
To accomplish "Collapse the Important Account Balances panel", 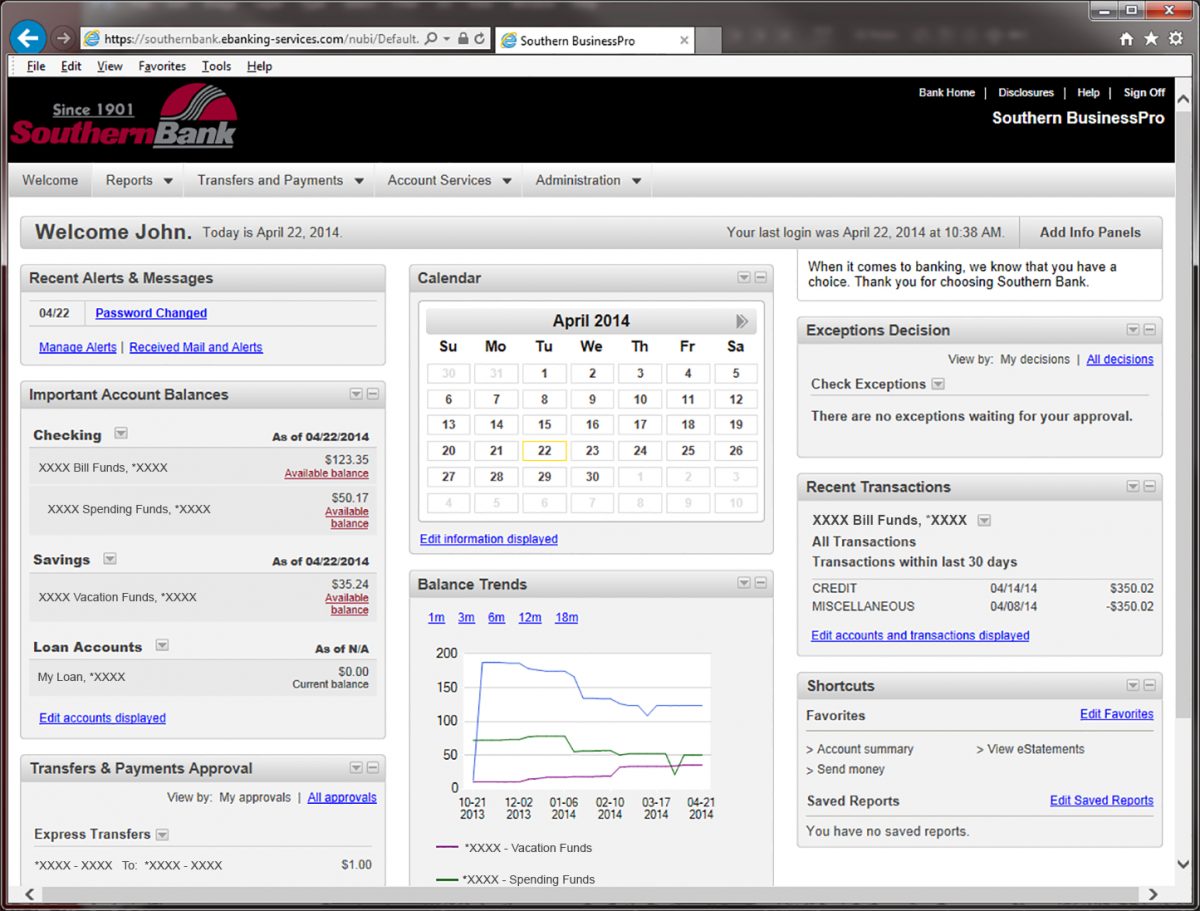I will pos(372,394).
